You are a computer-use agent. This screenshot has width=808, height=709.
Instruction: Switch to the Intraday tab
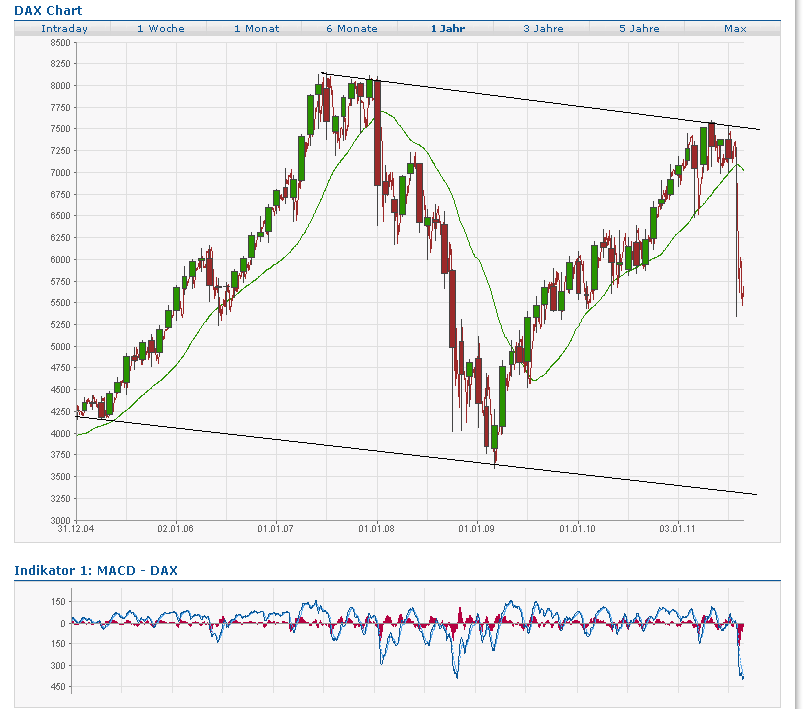[64, 29]
